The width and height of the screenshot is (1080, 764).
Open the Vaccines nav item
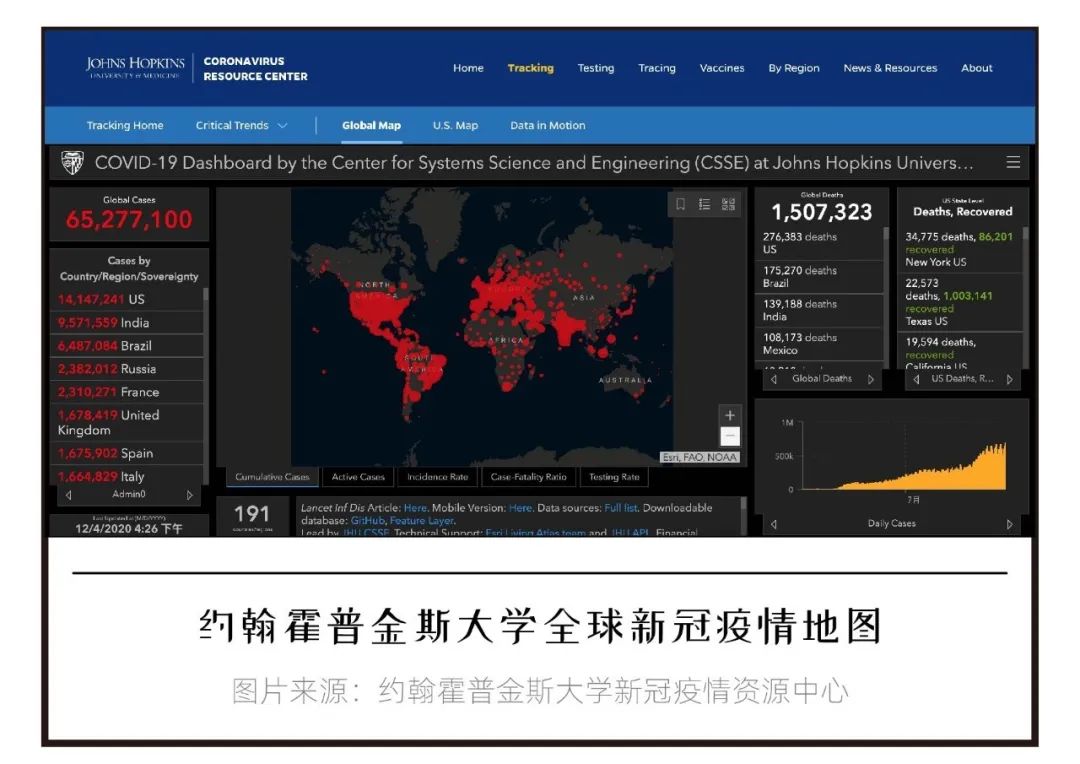[x=722, y=68]
